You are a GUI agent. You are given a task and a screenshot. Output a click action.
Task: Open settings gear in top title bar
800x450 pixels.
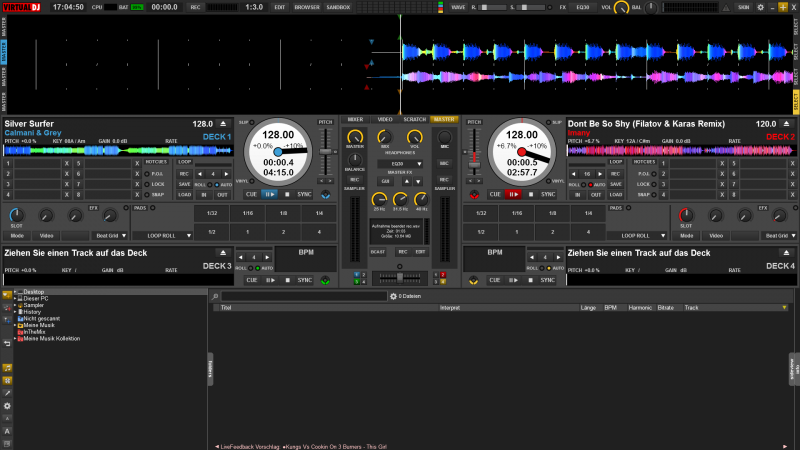coord(760,7)
